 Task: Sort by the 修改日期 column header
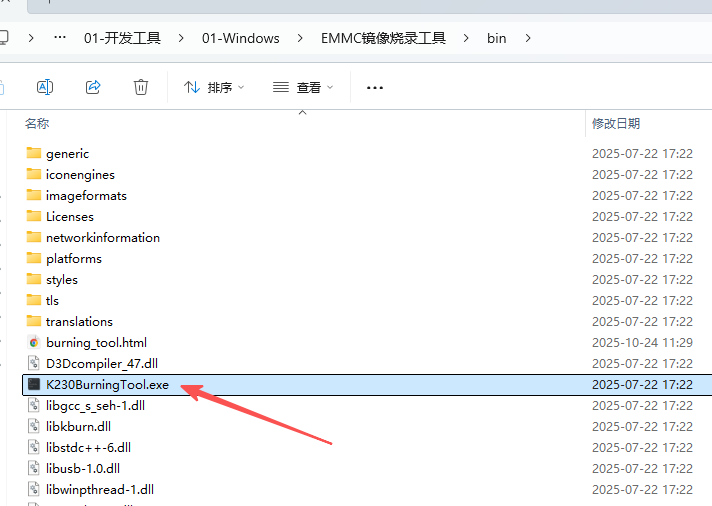click(x=615, y=124)
